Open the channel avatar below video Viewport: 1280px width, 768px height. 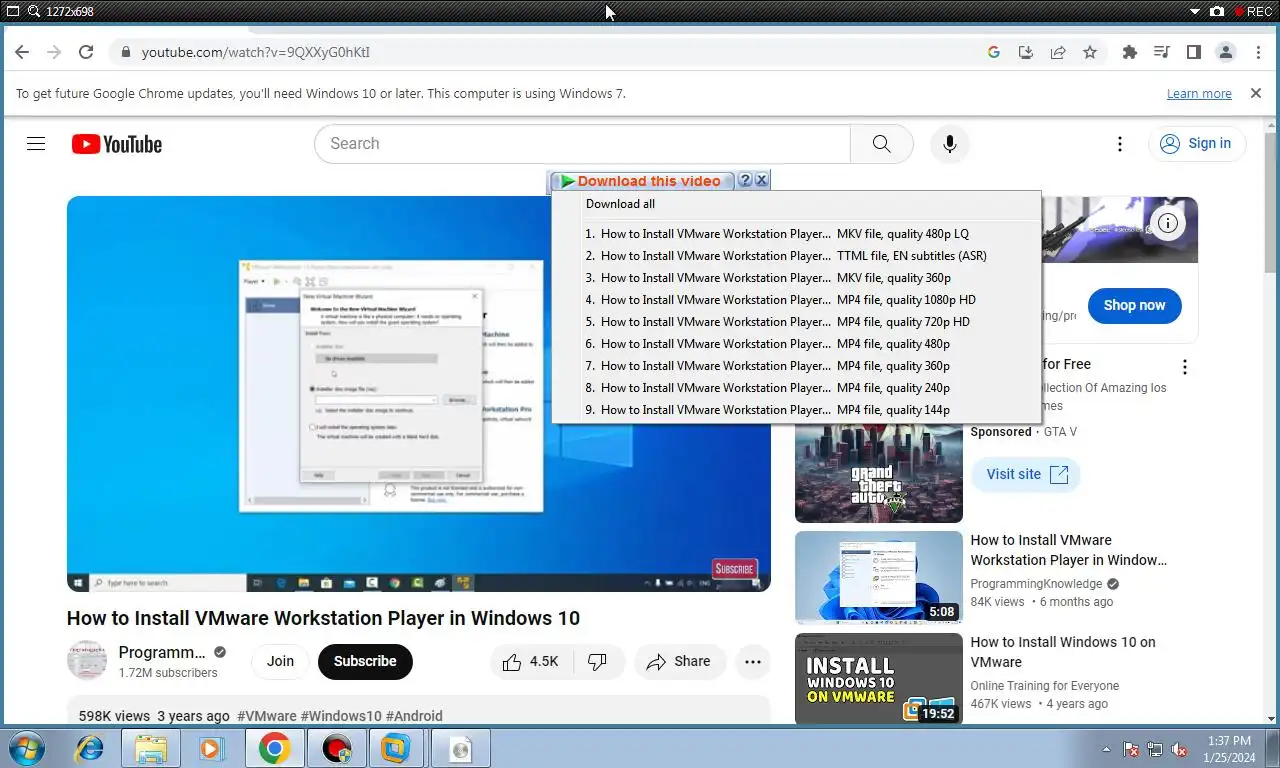point(87,661)
